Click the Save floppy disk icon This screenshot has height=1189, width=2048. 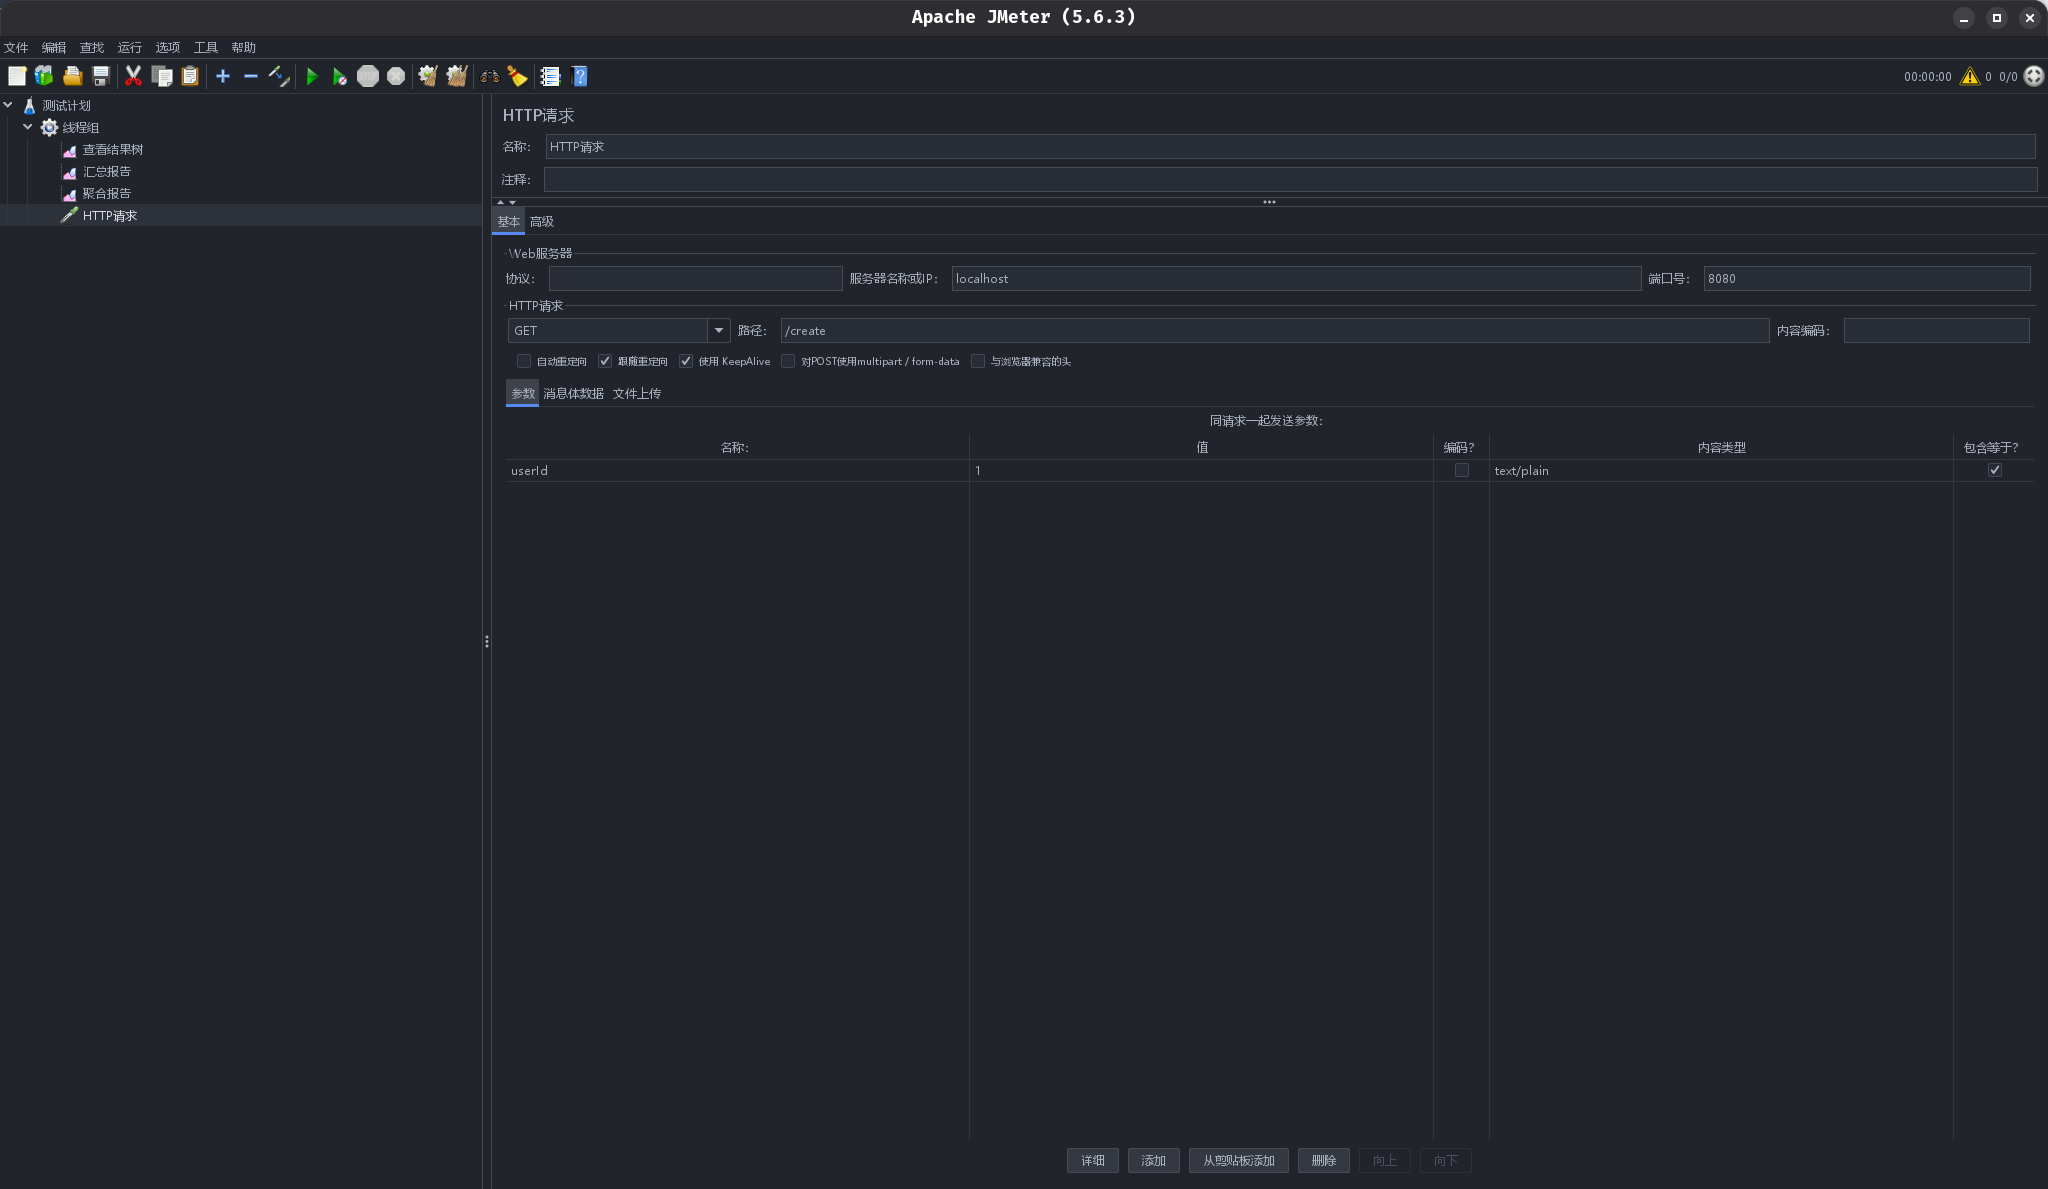(101, 76)
